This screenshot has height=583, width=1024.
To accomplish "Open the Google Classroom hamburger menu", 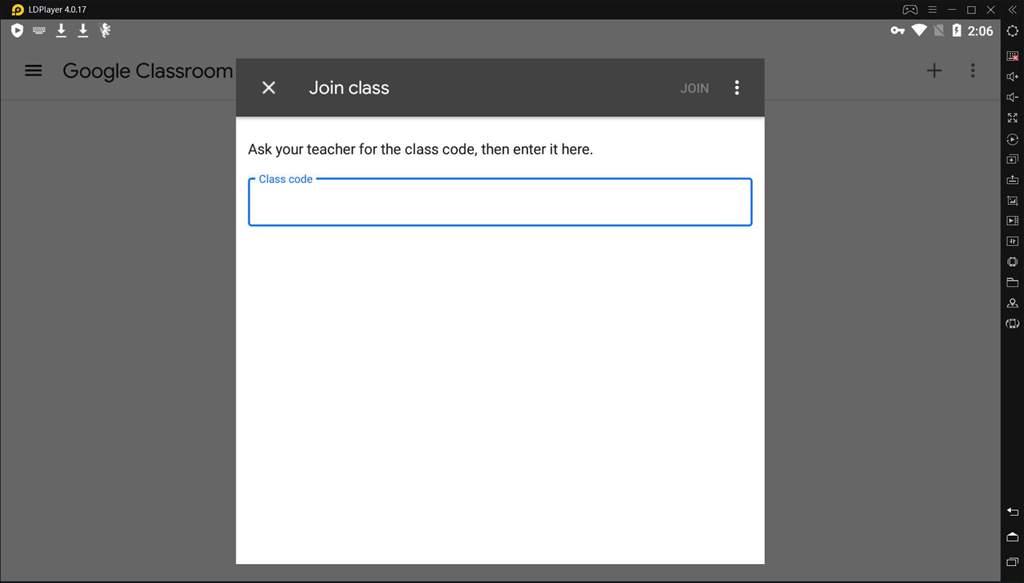I will pos(33,71).
